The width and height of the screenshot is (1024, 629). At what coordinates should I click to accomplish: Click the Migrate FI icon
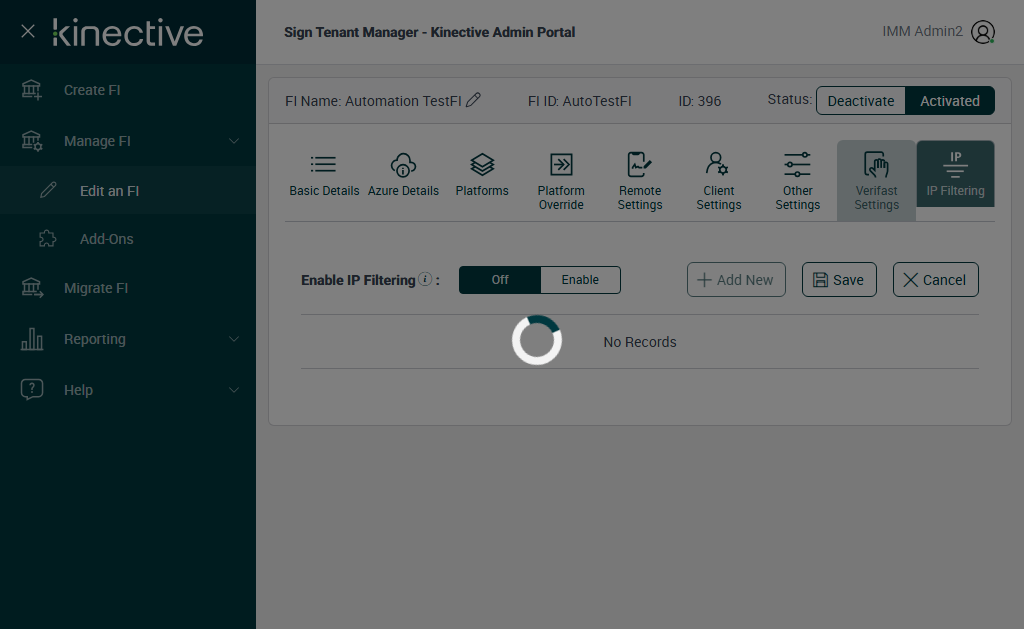31,288
